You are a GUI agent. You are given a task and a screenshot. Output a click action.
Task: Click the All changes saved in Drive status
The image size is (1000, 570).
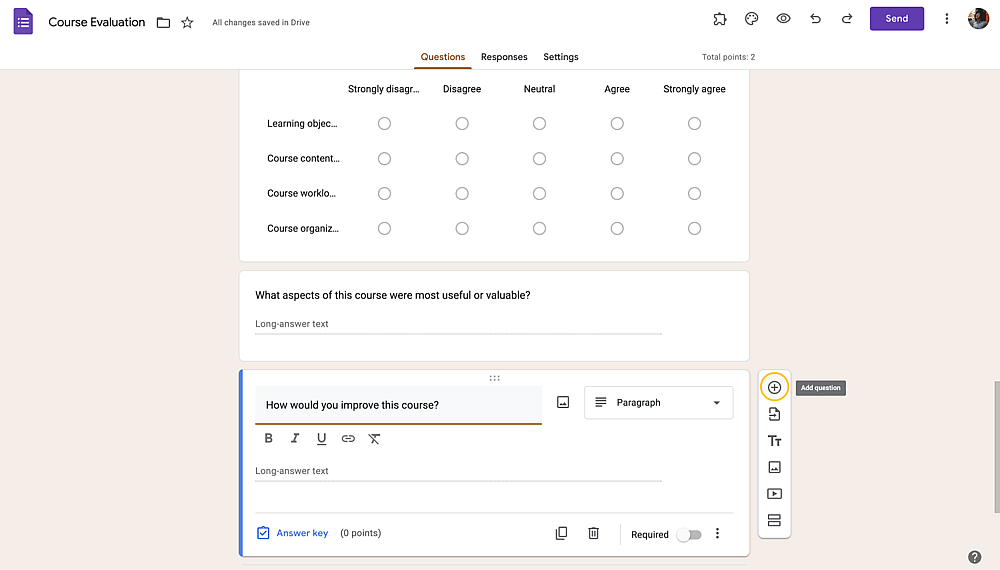tap(261, 22)
